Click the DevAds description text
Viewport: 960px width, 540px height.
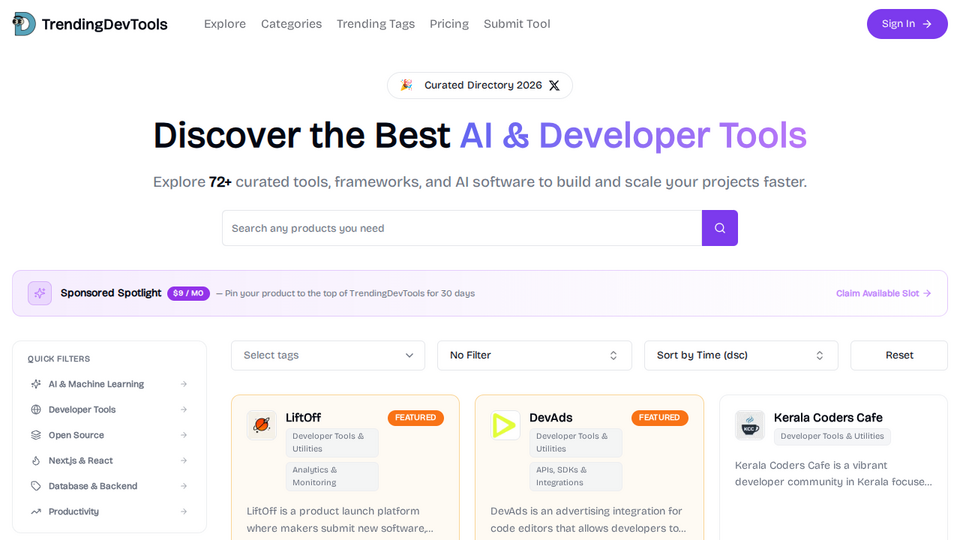[x=588, y=520]
